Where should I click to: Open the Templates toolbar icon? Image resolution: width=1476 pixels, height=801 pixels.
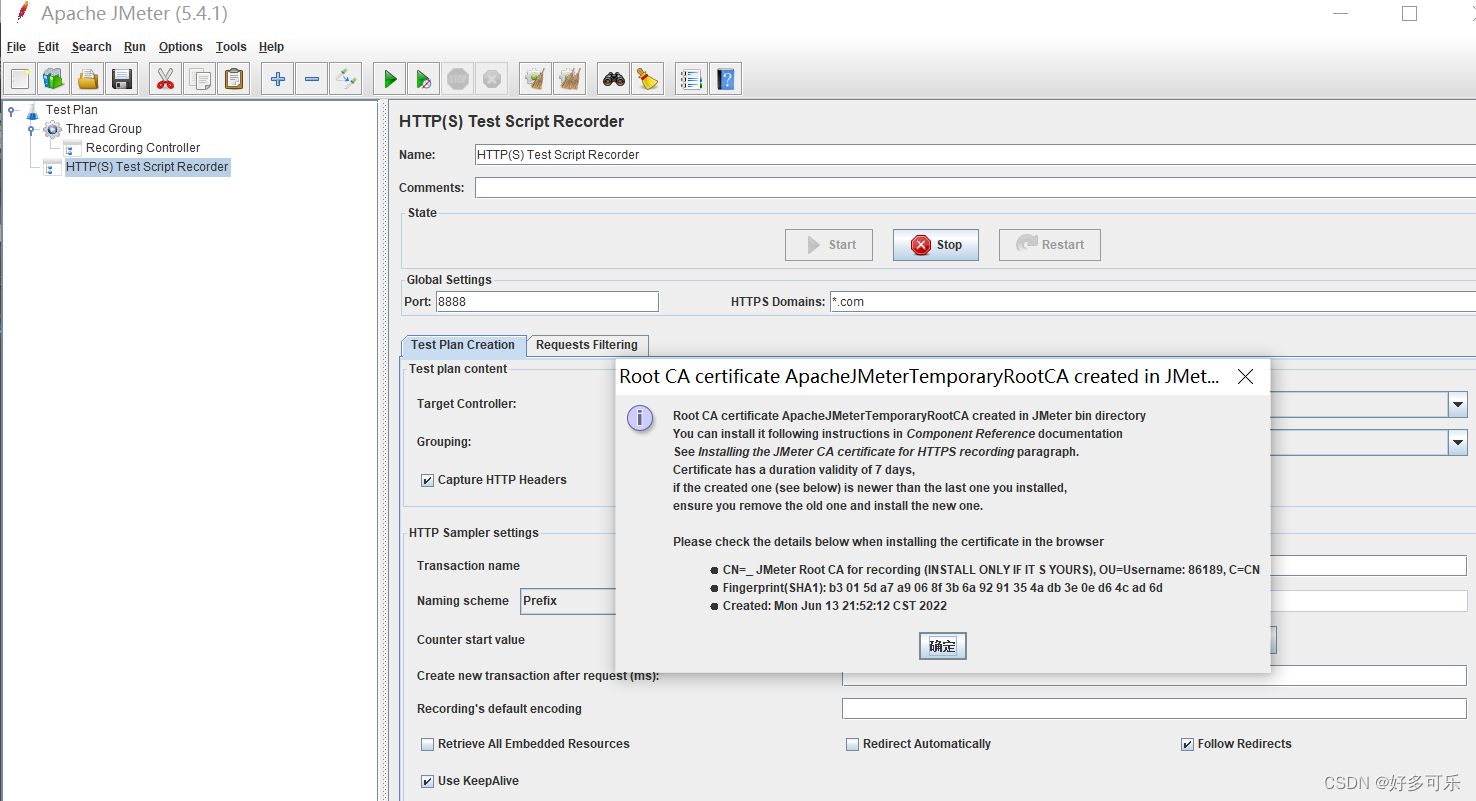54,79
